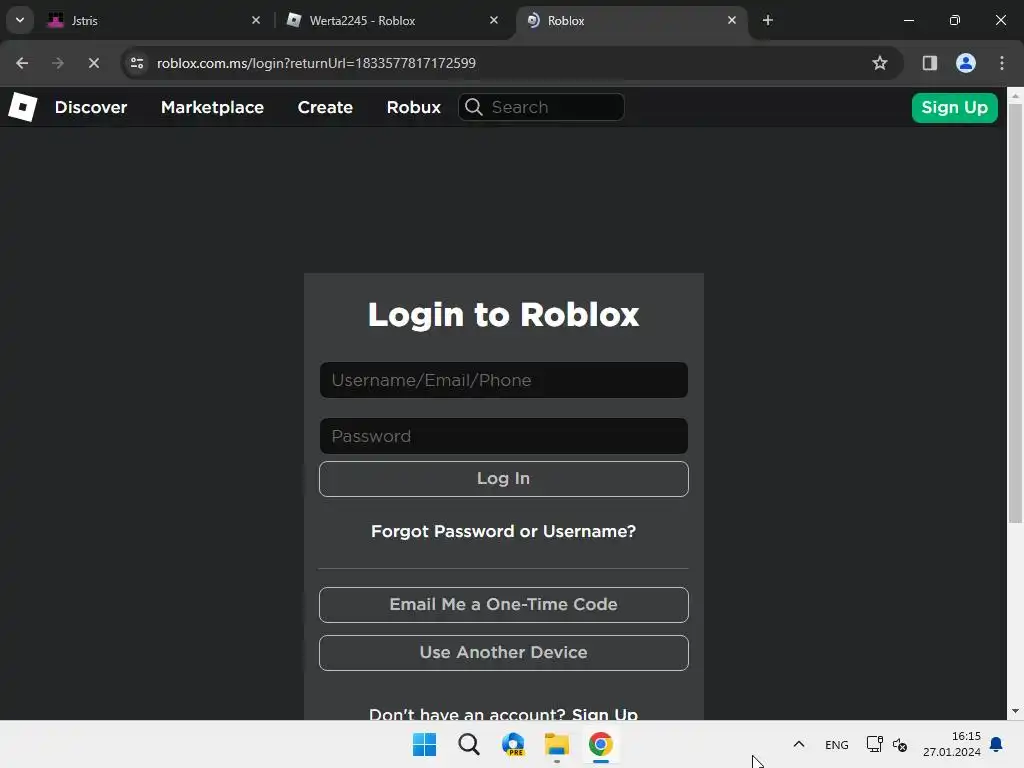The width and height of the screenshot is (1024, 768).
Task: Click Use Another Device button
Action: (x=504, y=653)
